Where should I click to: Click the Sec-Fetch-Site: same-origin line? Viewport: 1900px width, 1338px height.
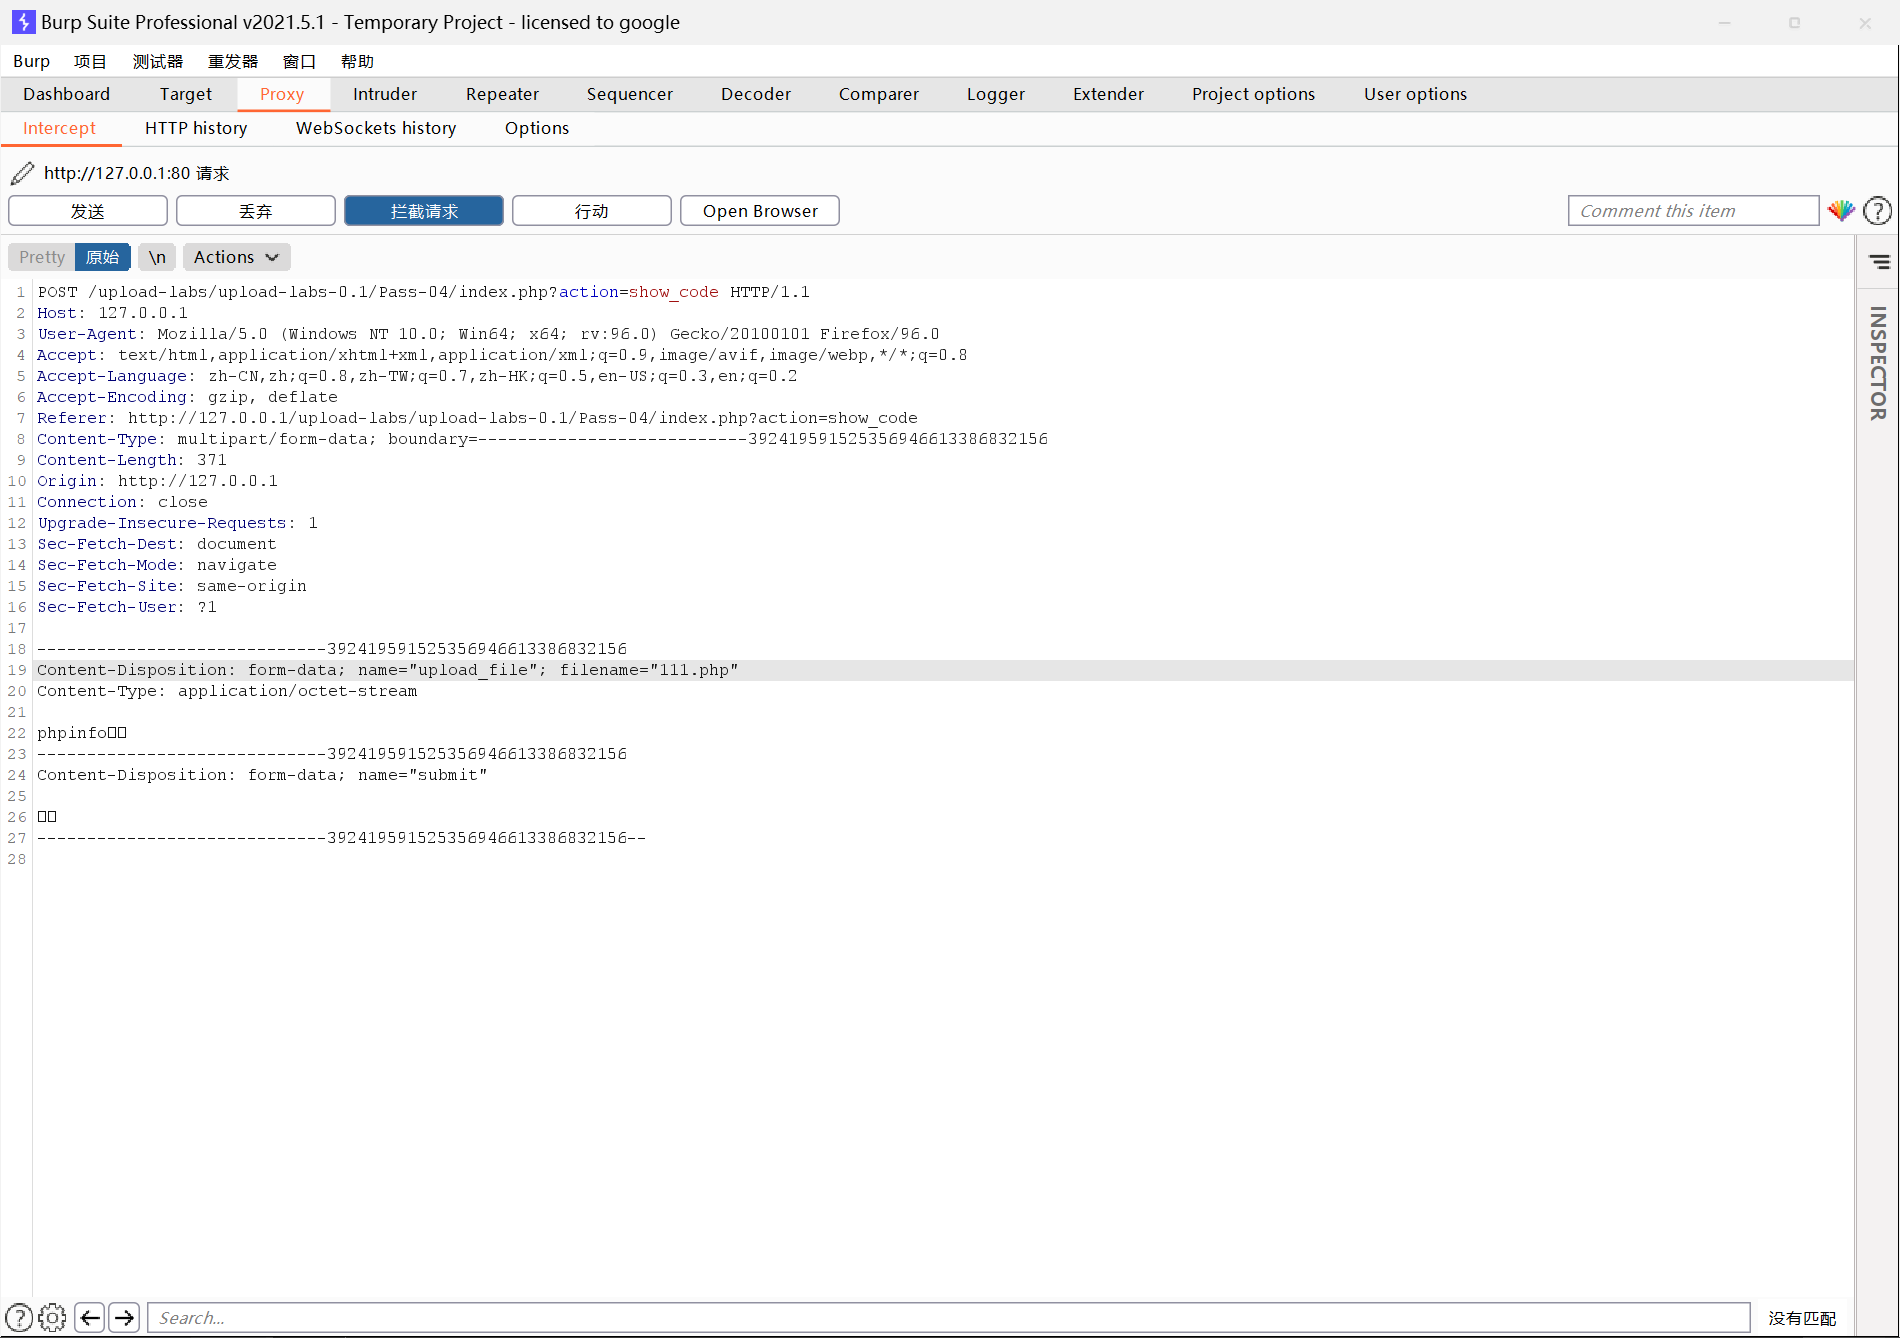[172, 586]
